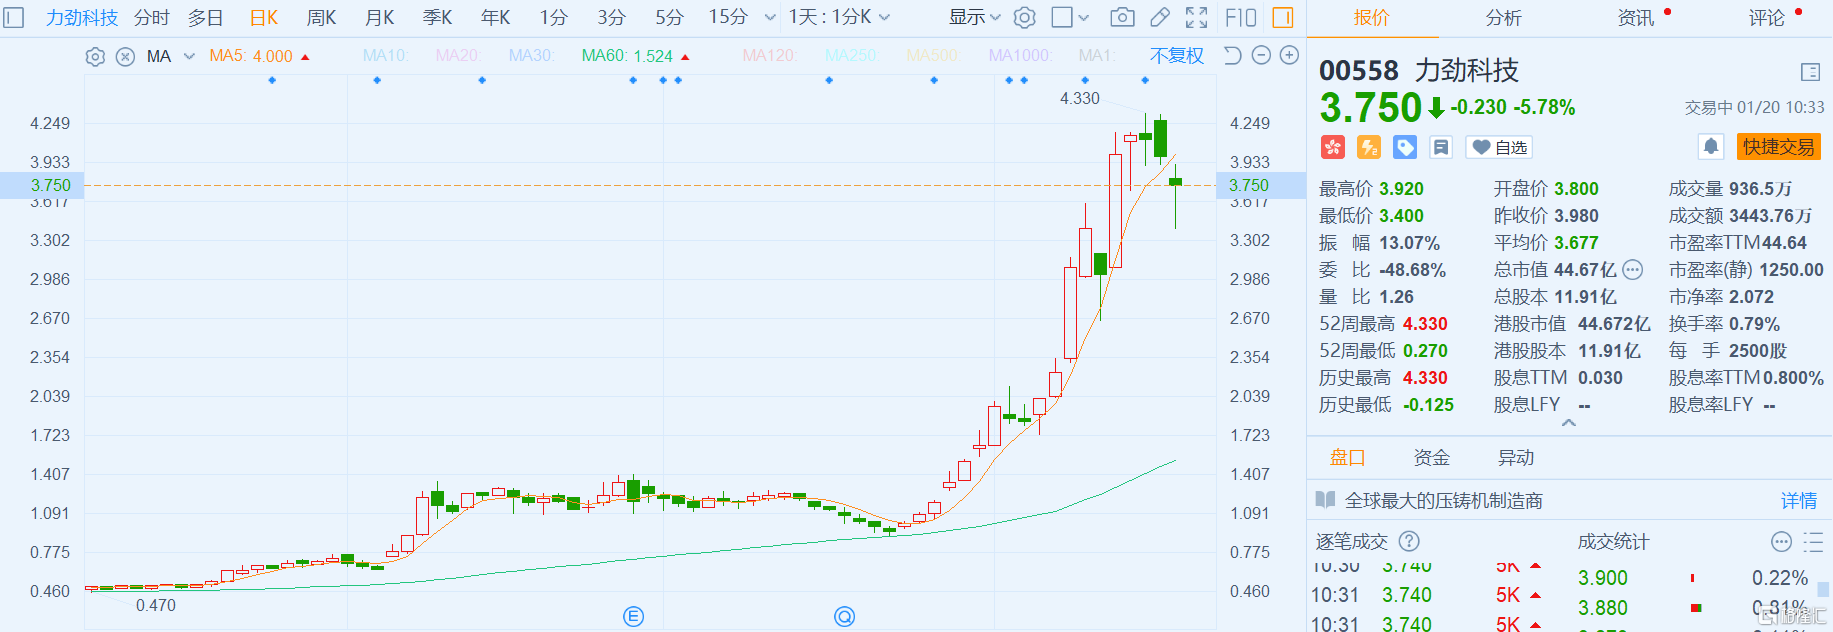Open 详情 company details link
Image resolution: width=1833 pixels, height=632 pixels.
(1798, 500)
